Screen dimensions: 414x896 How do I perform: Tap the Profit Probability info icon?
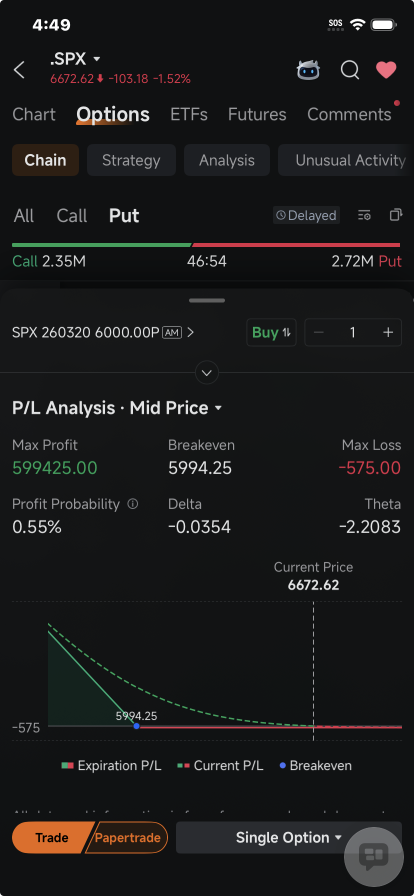pyautogui.click(x=133, y=504)
